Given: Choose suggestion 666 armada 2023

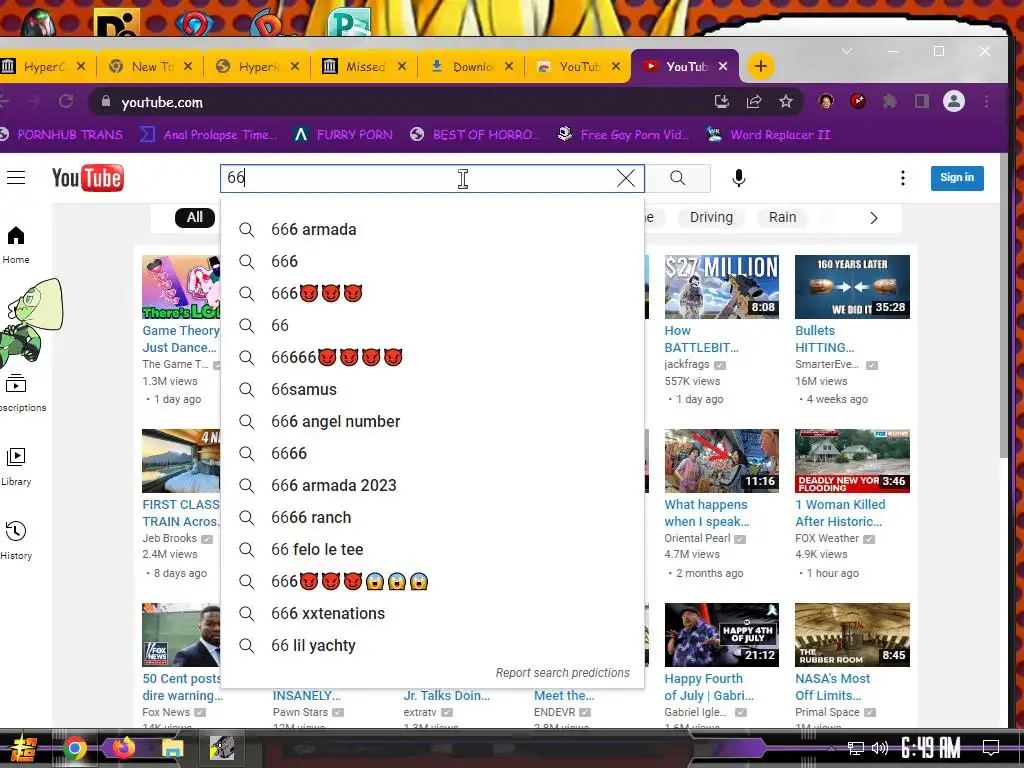Looking at the screenshot, I should coord(432,485).
